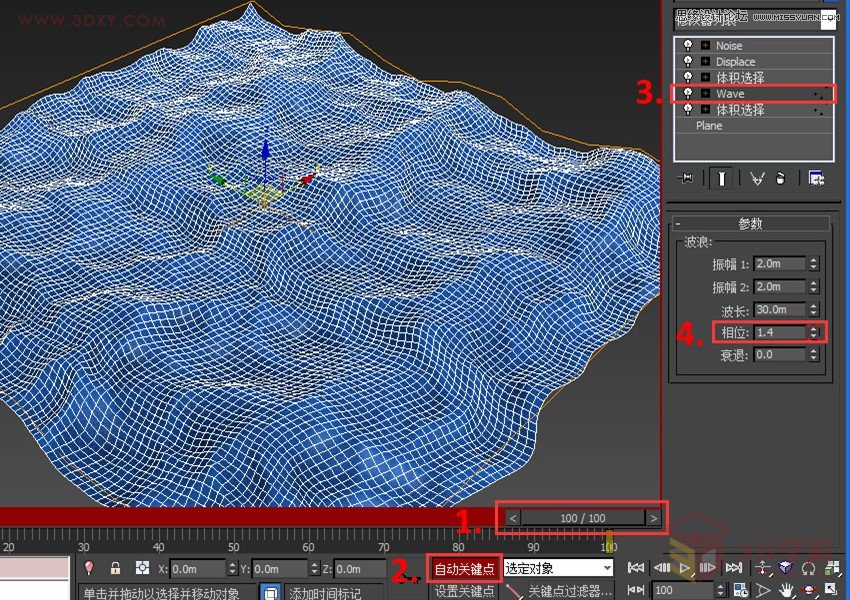Remove modifier from the stack via trash icon
The width and height of the screenshot is (850, 600).
point(781,178)
